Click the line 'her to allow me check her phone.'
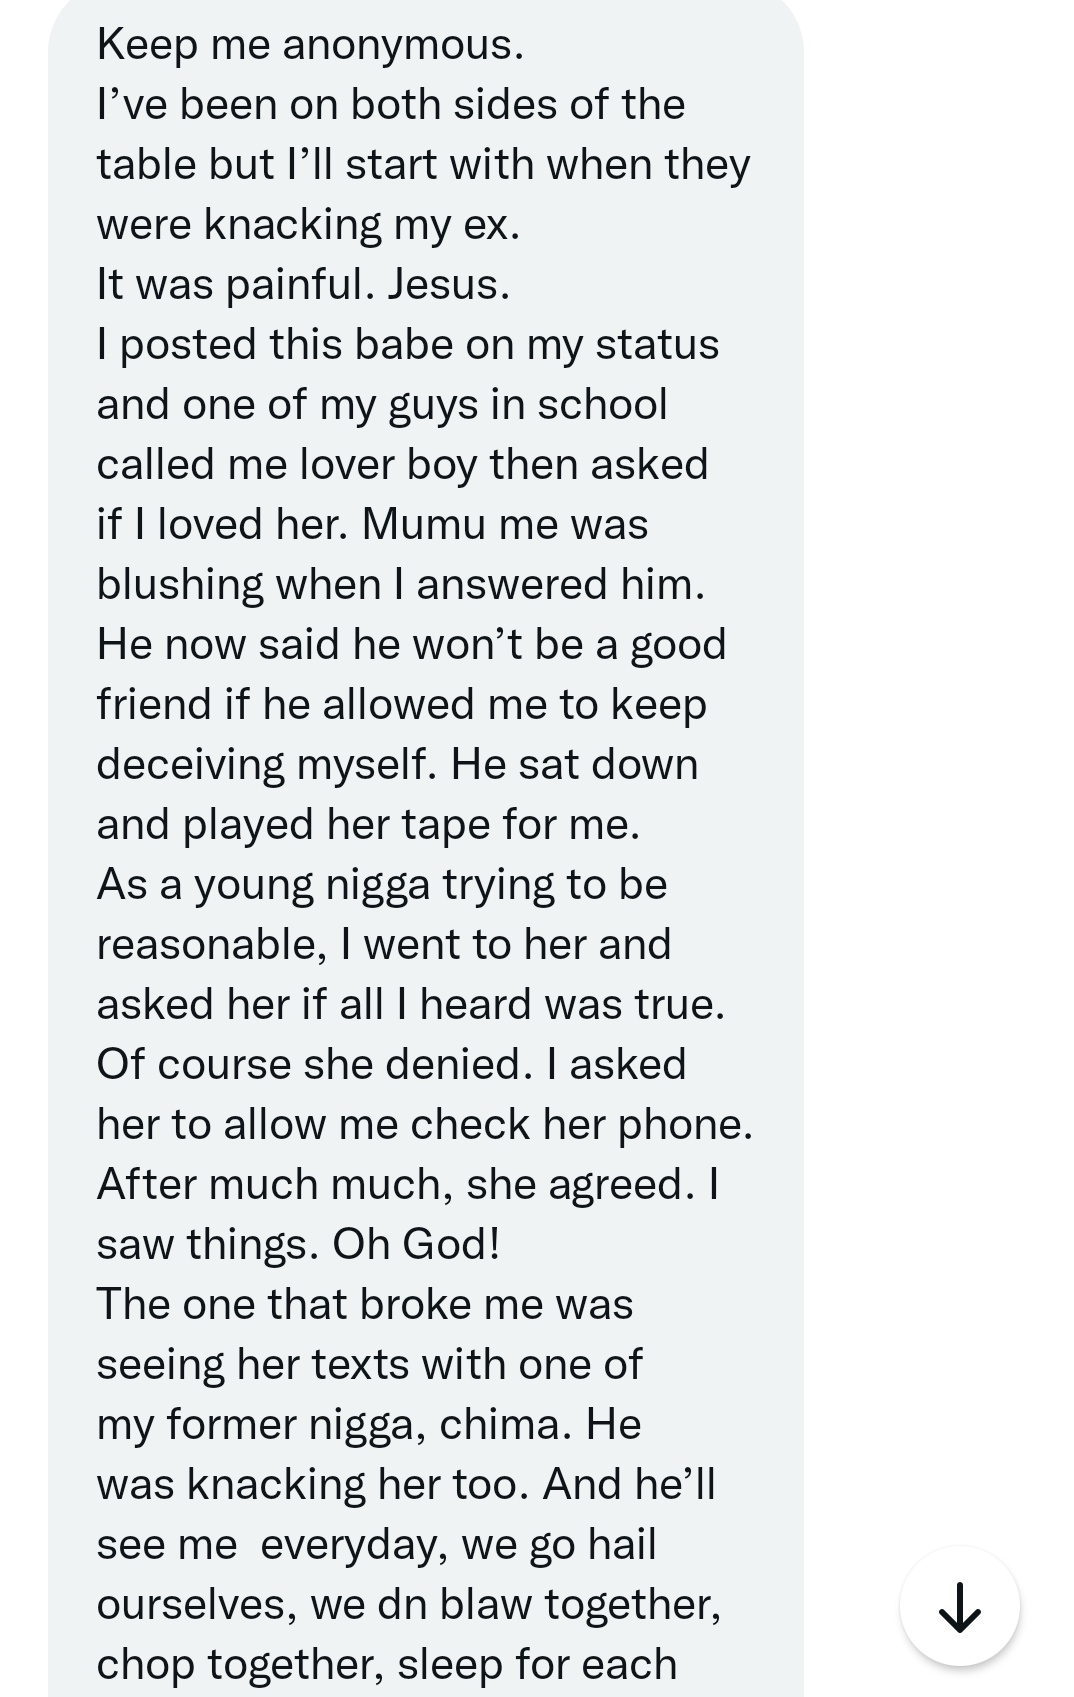Screen dimensions: 1074x1697 425,1125
